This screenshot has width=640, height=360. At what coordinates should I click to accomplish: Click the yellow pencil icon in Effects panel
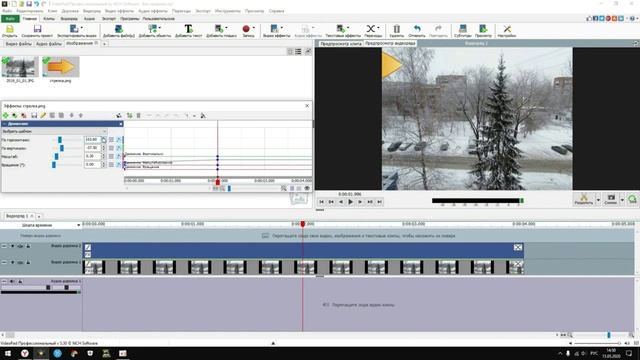(x=43, y=116)
